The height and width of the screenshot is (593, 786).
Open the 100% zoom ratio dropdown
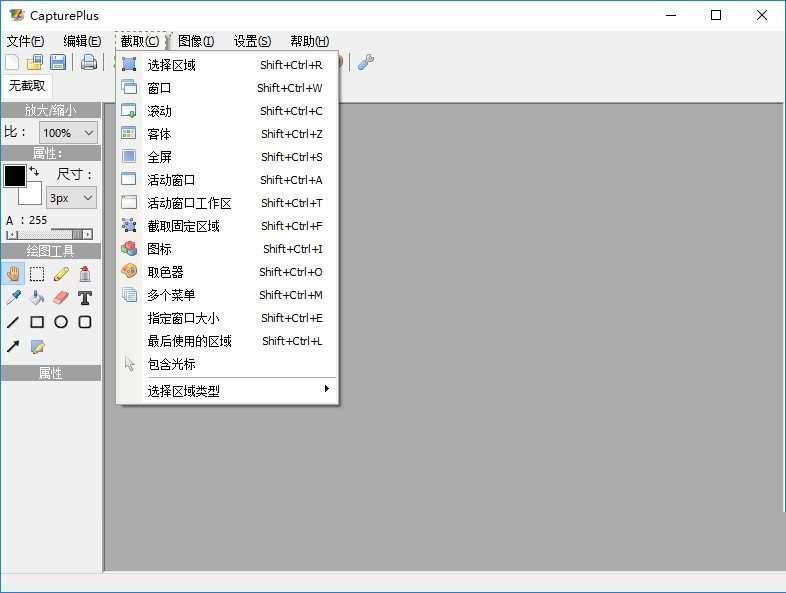click(68, 133)
